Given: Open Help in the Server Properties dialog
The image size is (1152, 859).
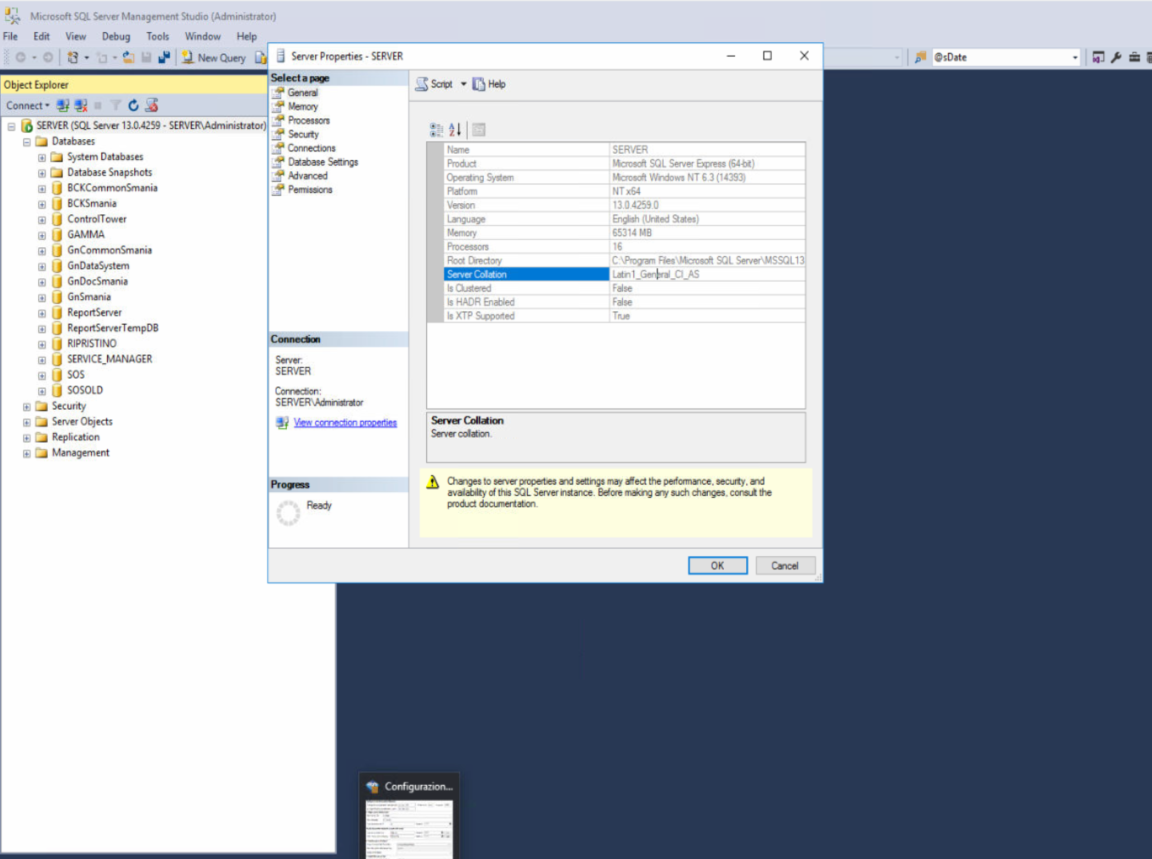Looking at the screenshot, I should point(489,84).
